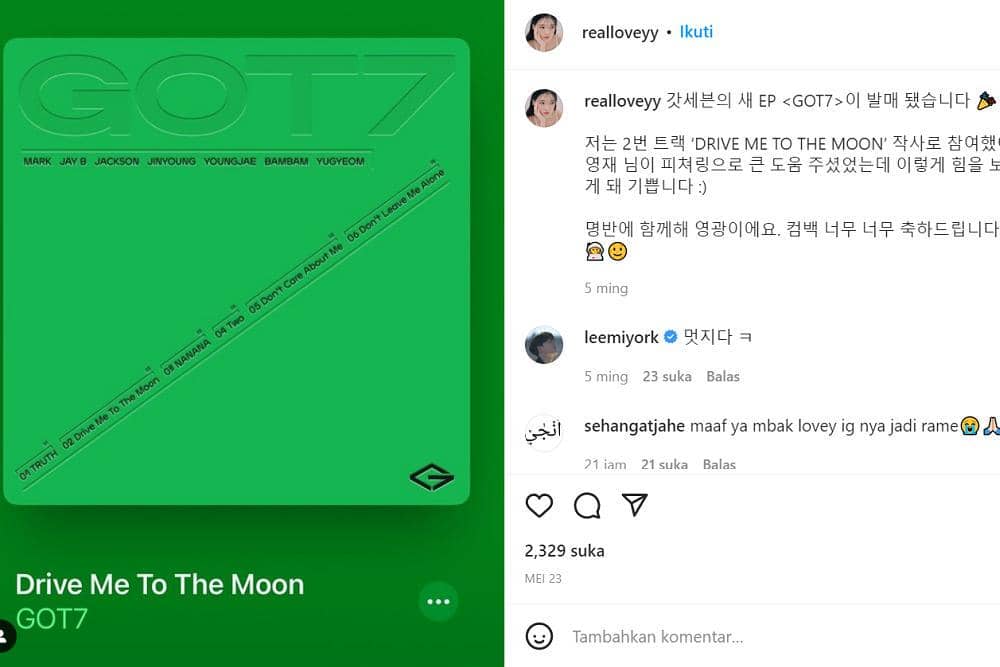Click the user-tag icon on the photo
Screen dimensions: 1000x667
click(x=5, y=634)
